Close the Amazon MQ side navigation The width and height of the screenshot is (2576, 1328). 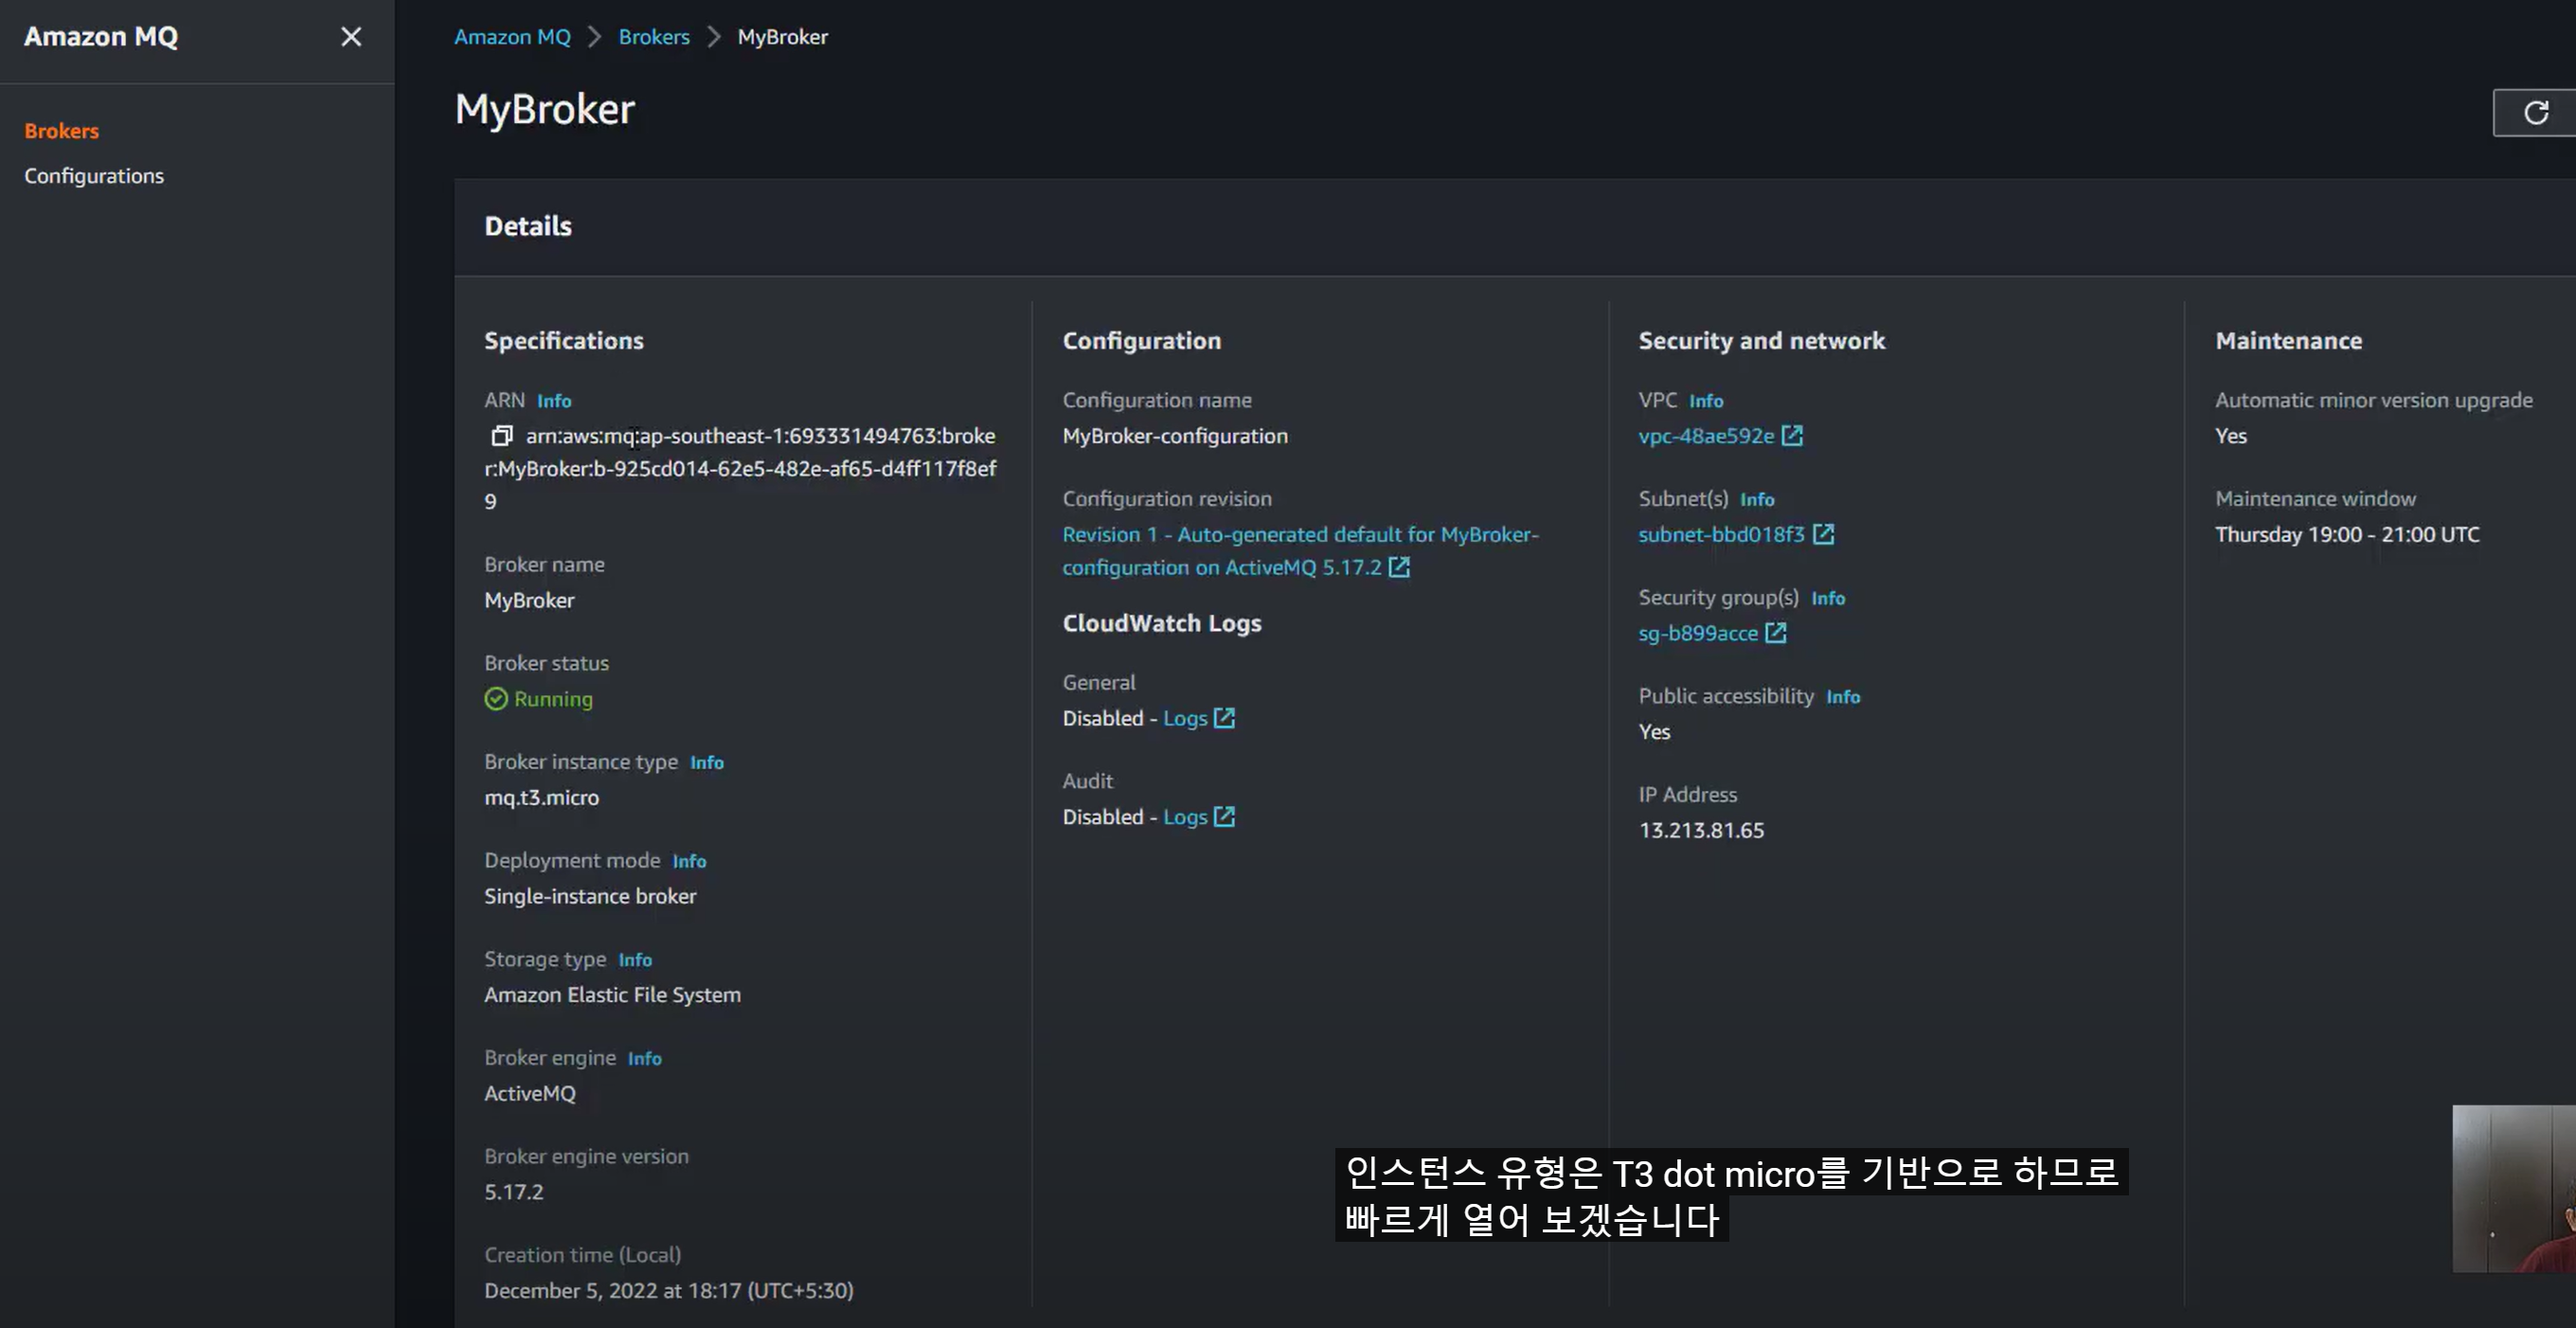coord(351,37)
